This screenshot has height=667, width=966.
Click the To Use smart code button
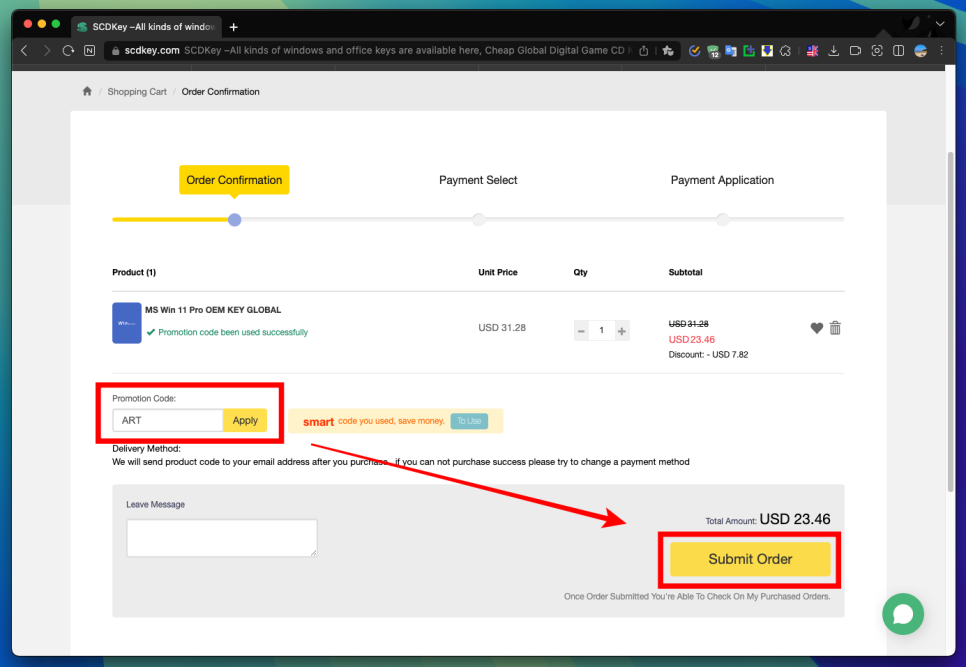point(469,421)
